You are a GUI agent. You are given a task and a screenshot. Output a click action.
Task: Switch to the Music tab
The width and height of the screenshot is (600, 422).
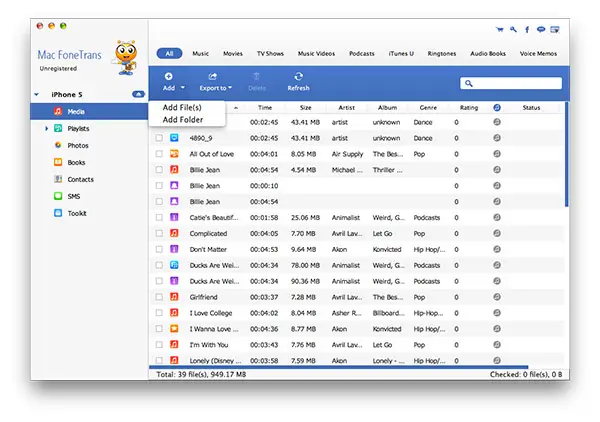(x=201, y=54)
